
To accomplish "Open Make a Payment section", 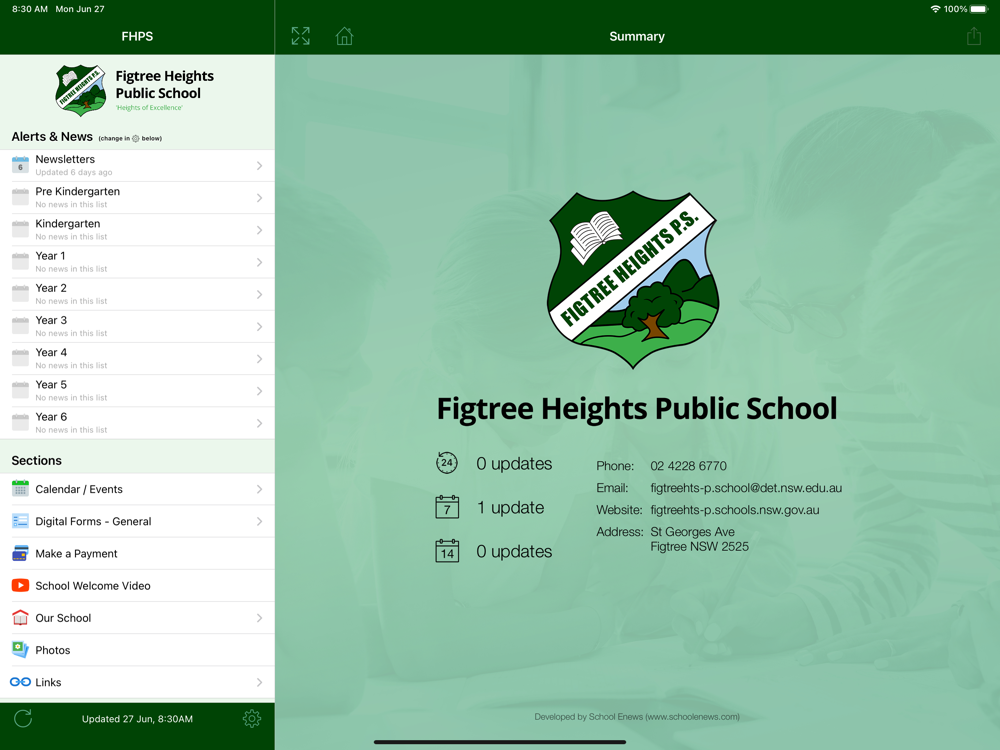I will tap(137, 554).
